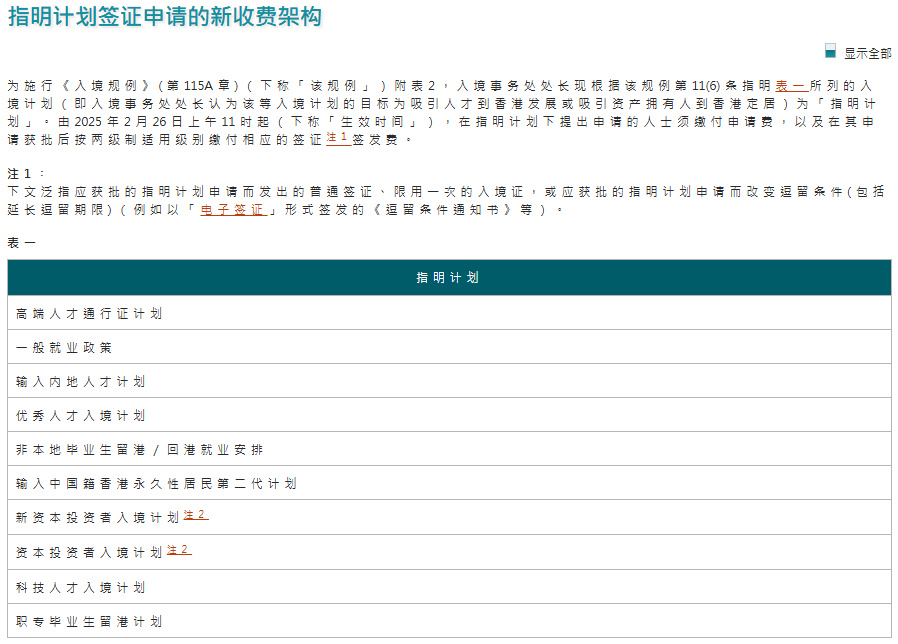Click the 表一 caption above the table
This screenshot has width=898, height=644.
coord(21,243)
